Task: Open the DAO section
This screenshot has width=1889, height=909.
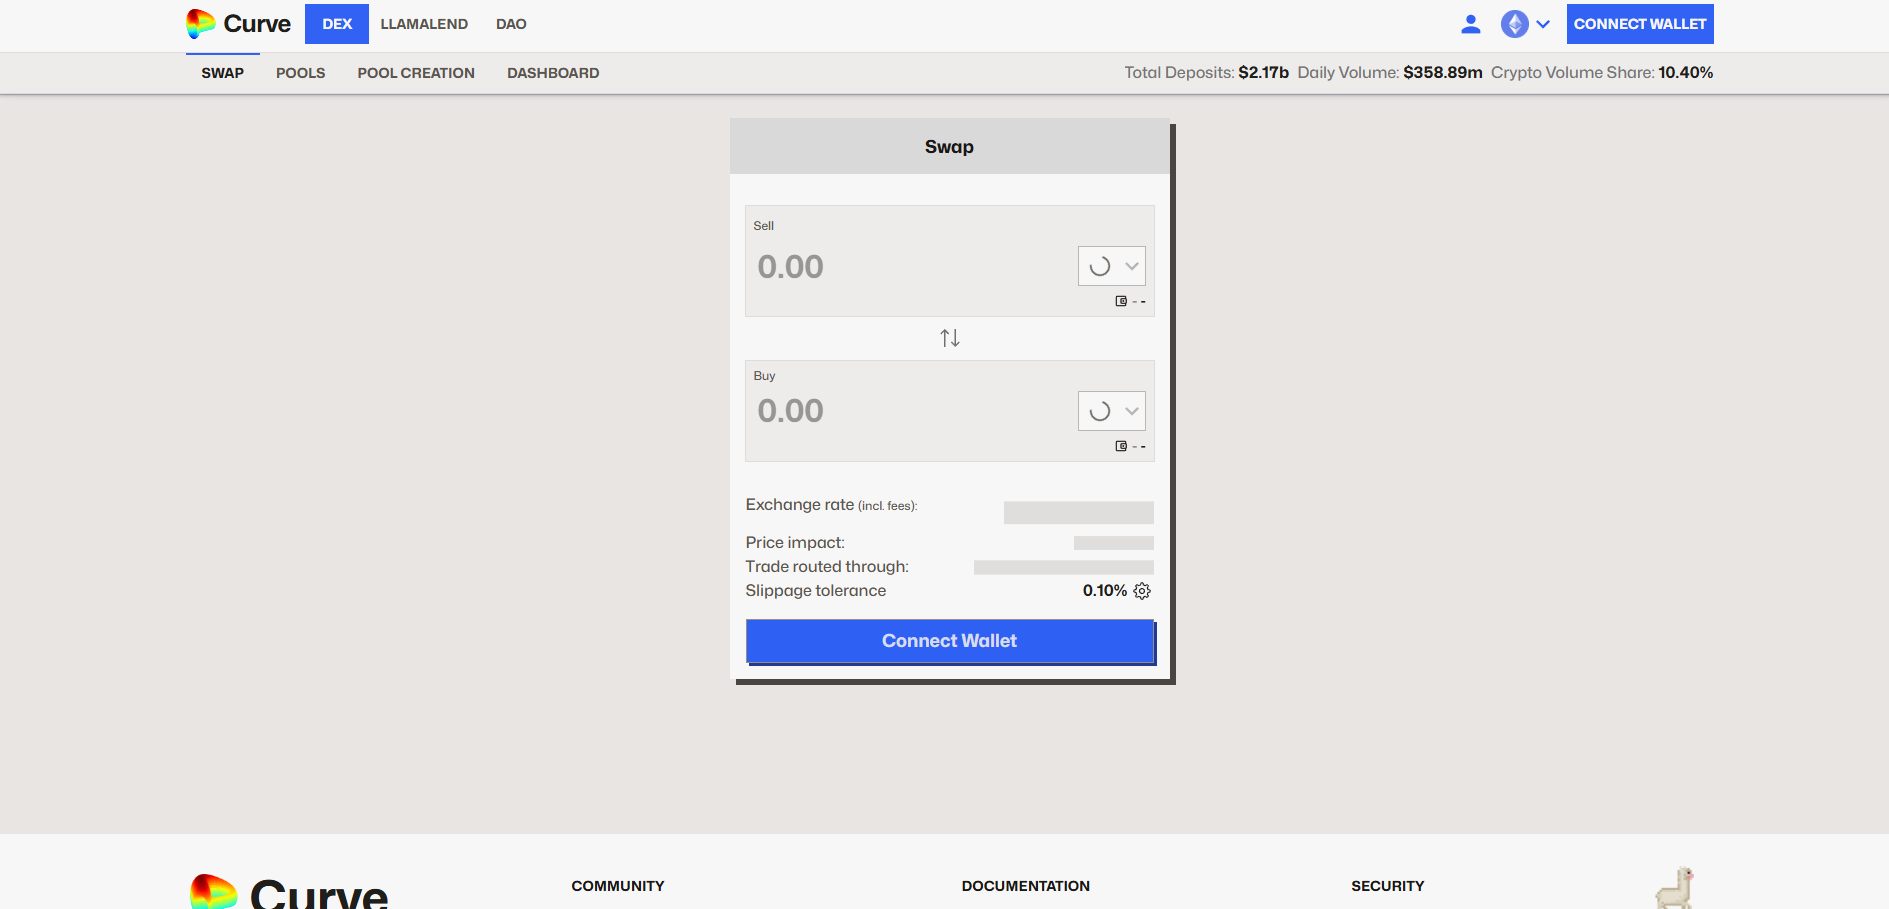Action: click(511, 24)
